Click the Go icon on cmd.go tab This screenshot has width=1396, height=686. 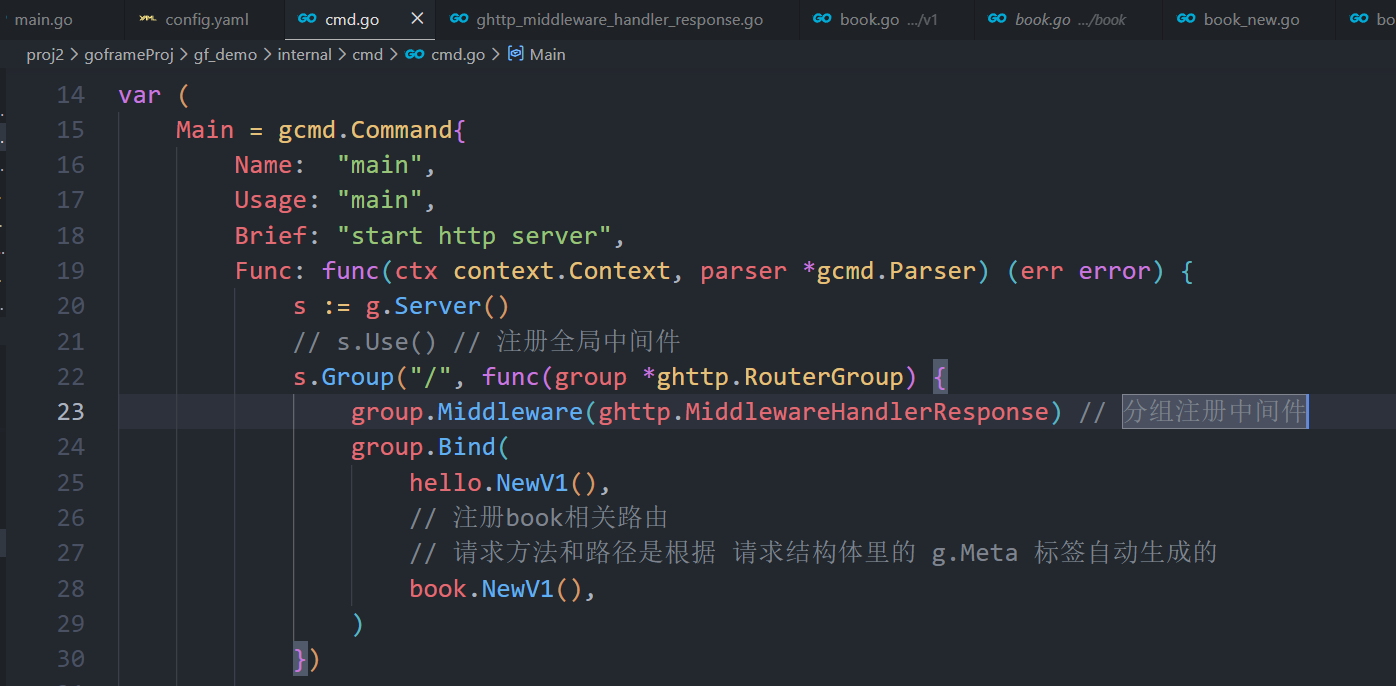pyautogui.click(x=308, y=19)
